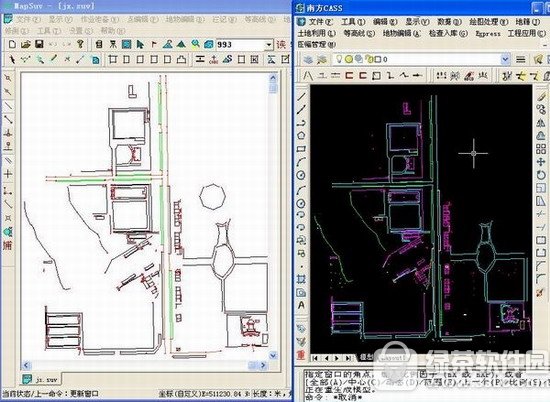Open 工程应用 menu in CASS
This screenshot has height=402, width=550.
(x=526, y=33)
